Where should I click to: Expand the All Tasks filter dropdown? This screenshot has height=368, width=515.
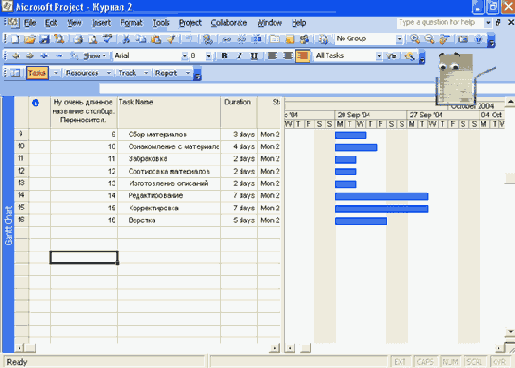[x=379, y=56]
